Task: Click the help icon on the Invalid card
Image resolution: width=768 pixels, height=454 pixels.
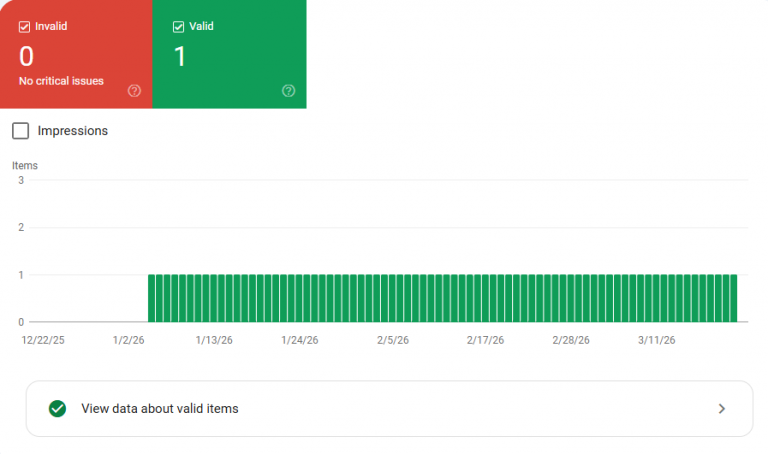Action: coord(135,91)
